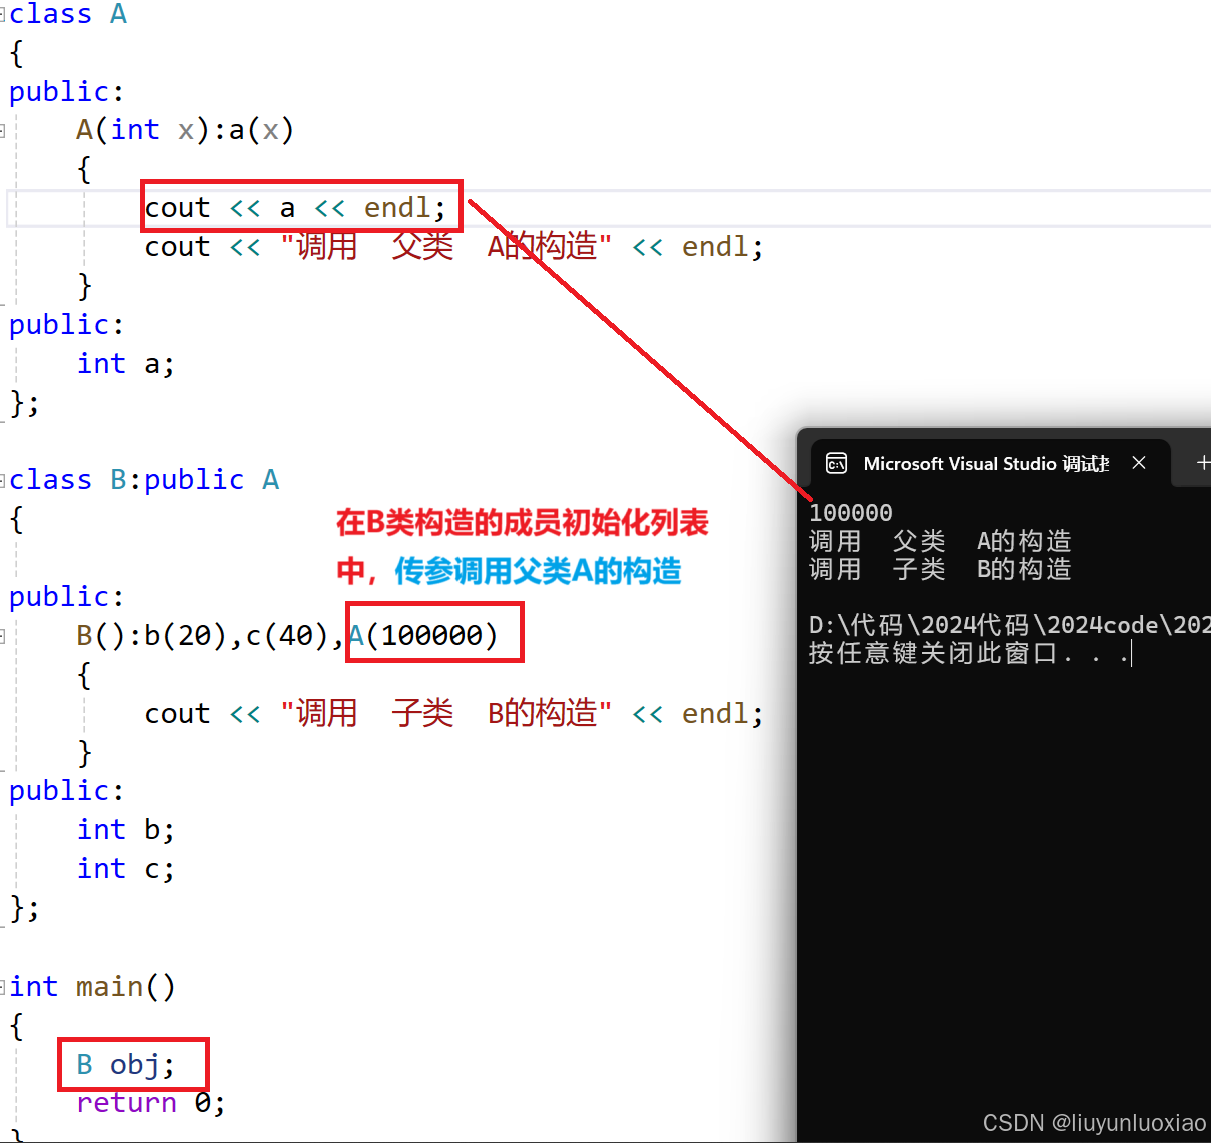Click the 'return 0;' line
Image resolution: width=1211 pixels, height=1143 pixels.
point(151,1103)
